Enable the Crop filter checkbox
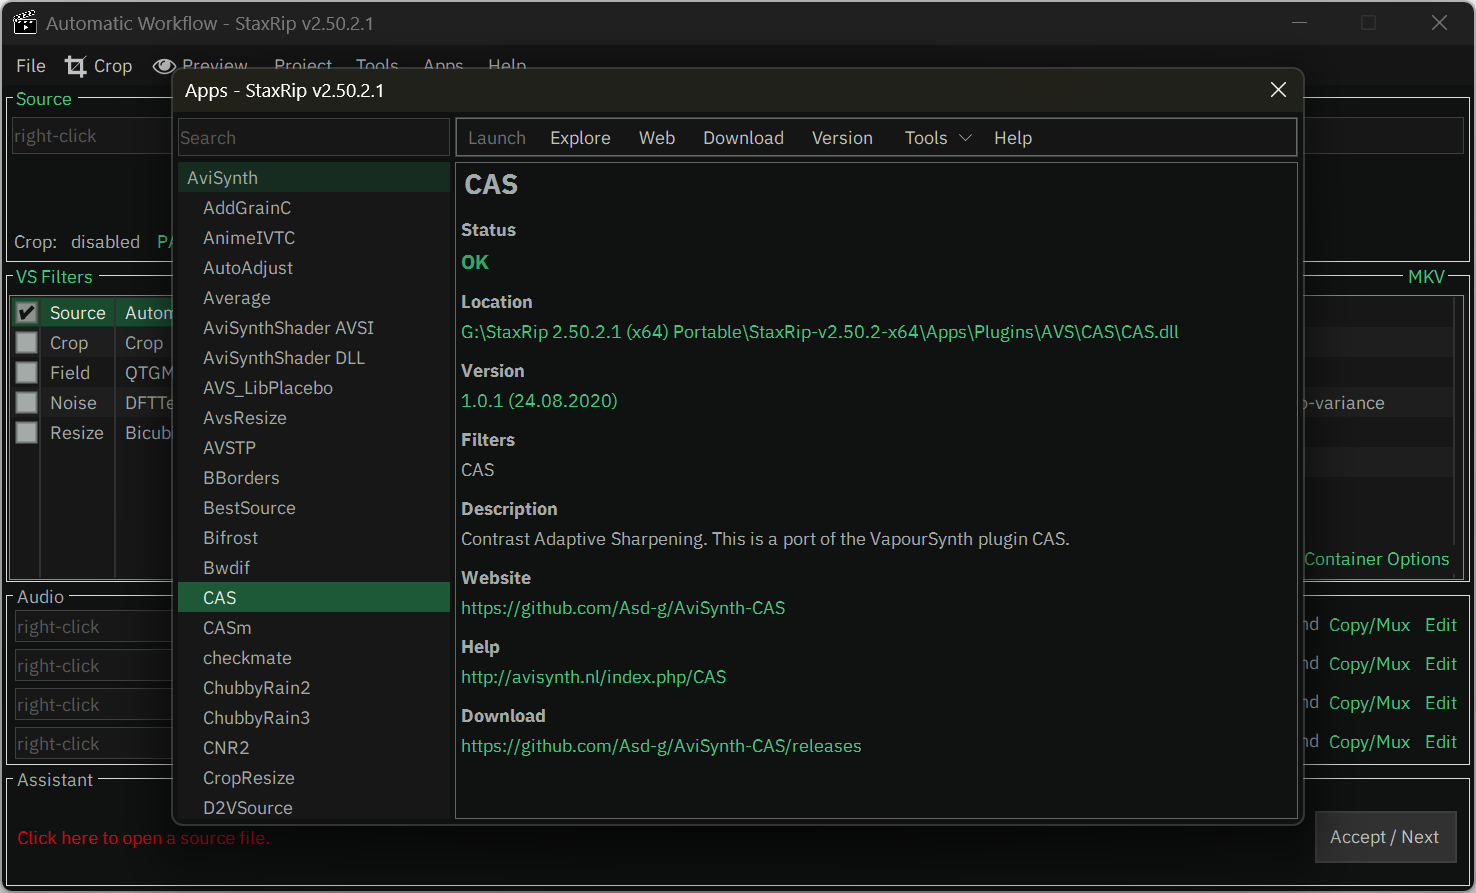This screenshot has height=893, width=1476. [27, 343]
